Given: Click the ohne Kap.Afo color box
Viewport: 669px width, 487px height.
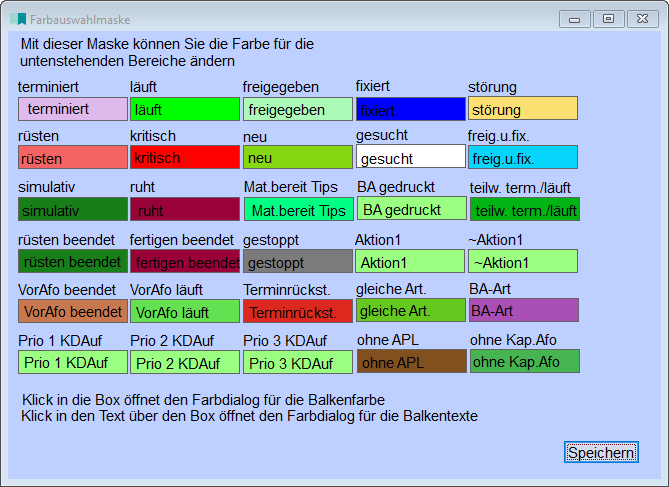Looking at the screenshot, I should [x=525, y=361].
